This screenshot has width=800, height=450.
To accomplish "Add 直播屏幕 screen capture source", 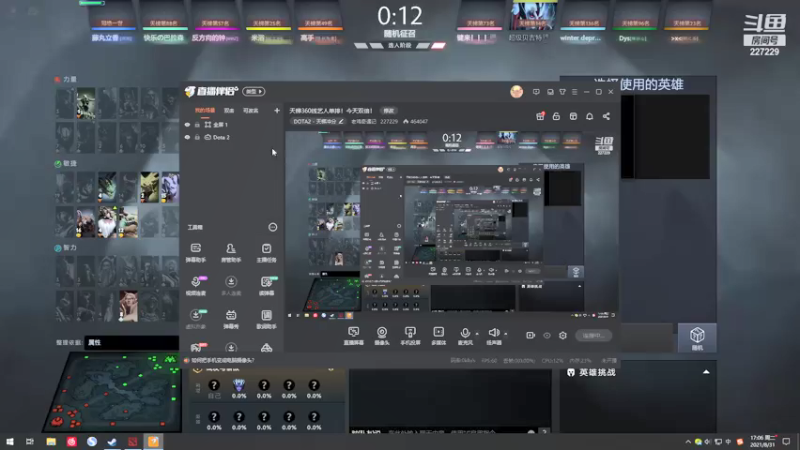I will coord(354,336).
